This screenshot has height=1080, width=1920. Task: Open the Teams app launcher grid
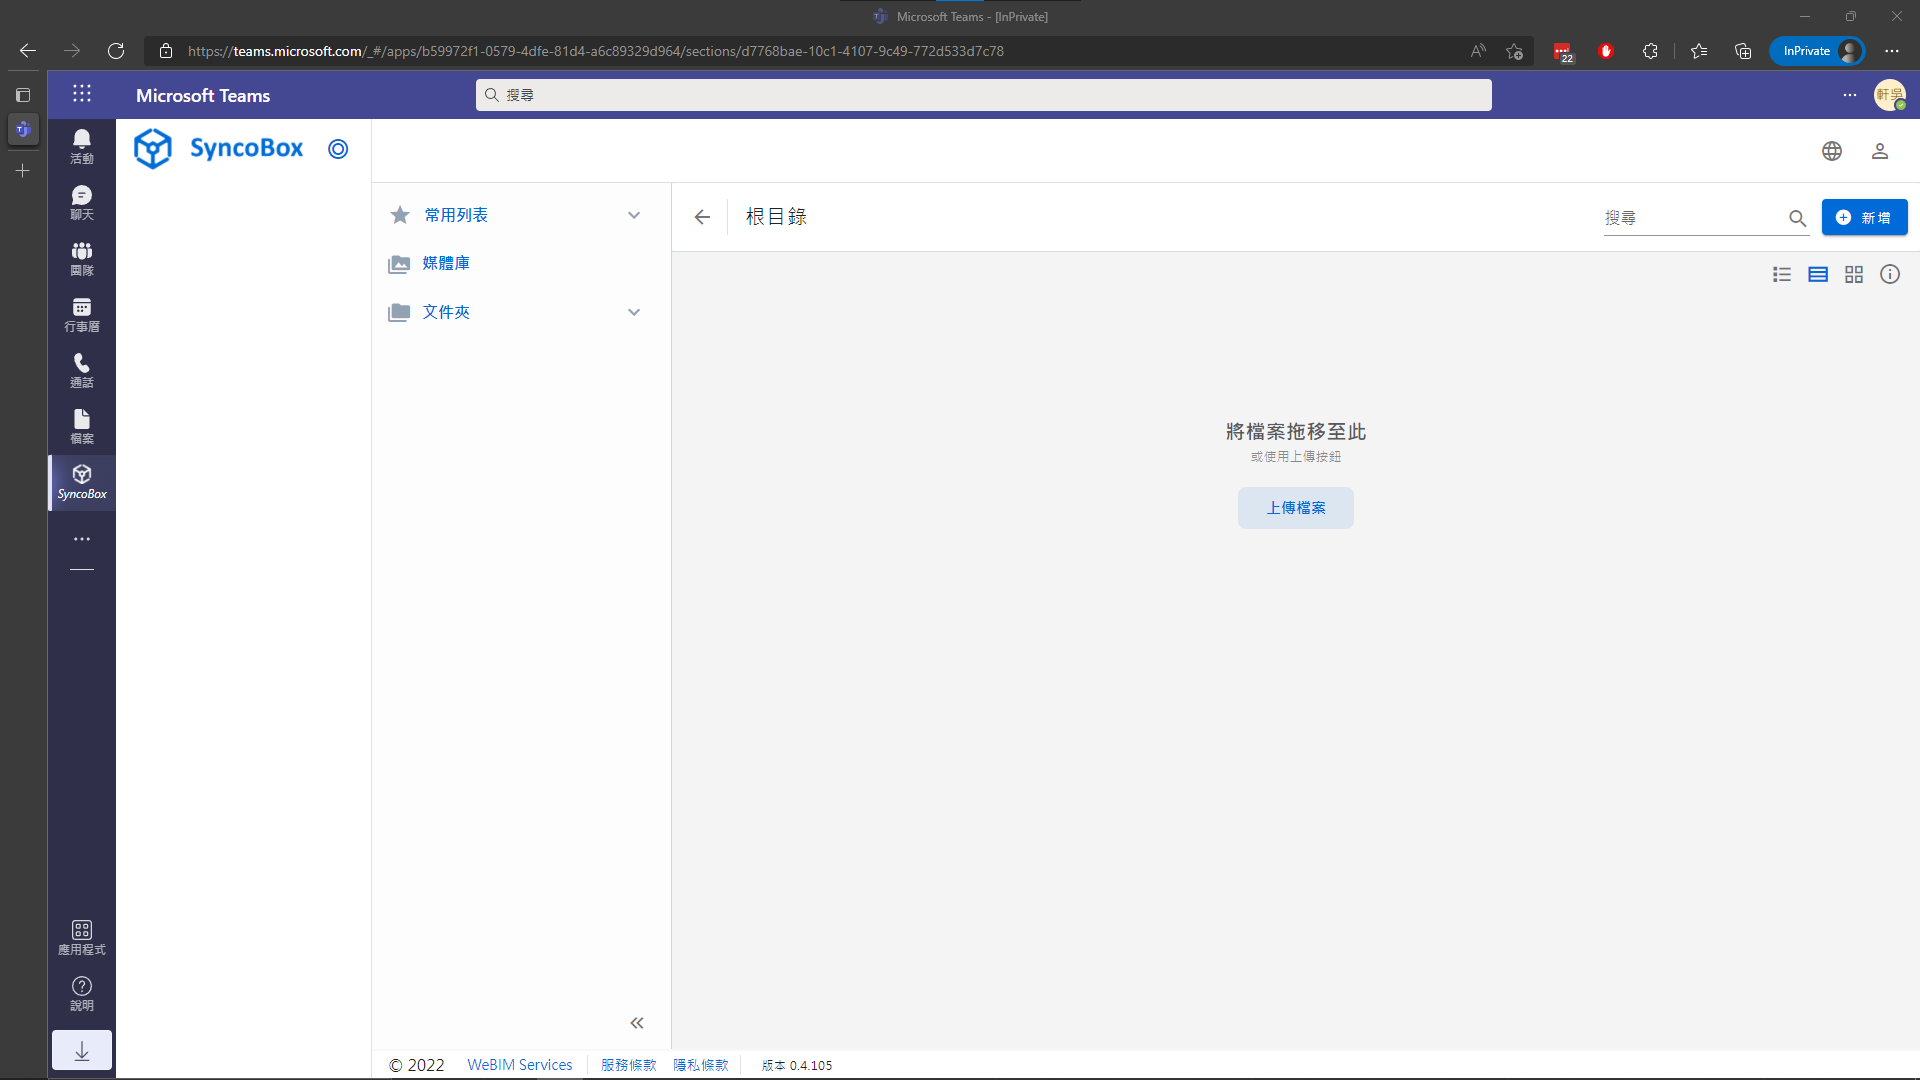coord(82,94)
